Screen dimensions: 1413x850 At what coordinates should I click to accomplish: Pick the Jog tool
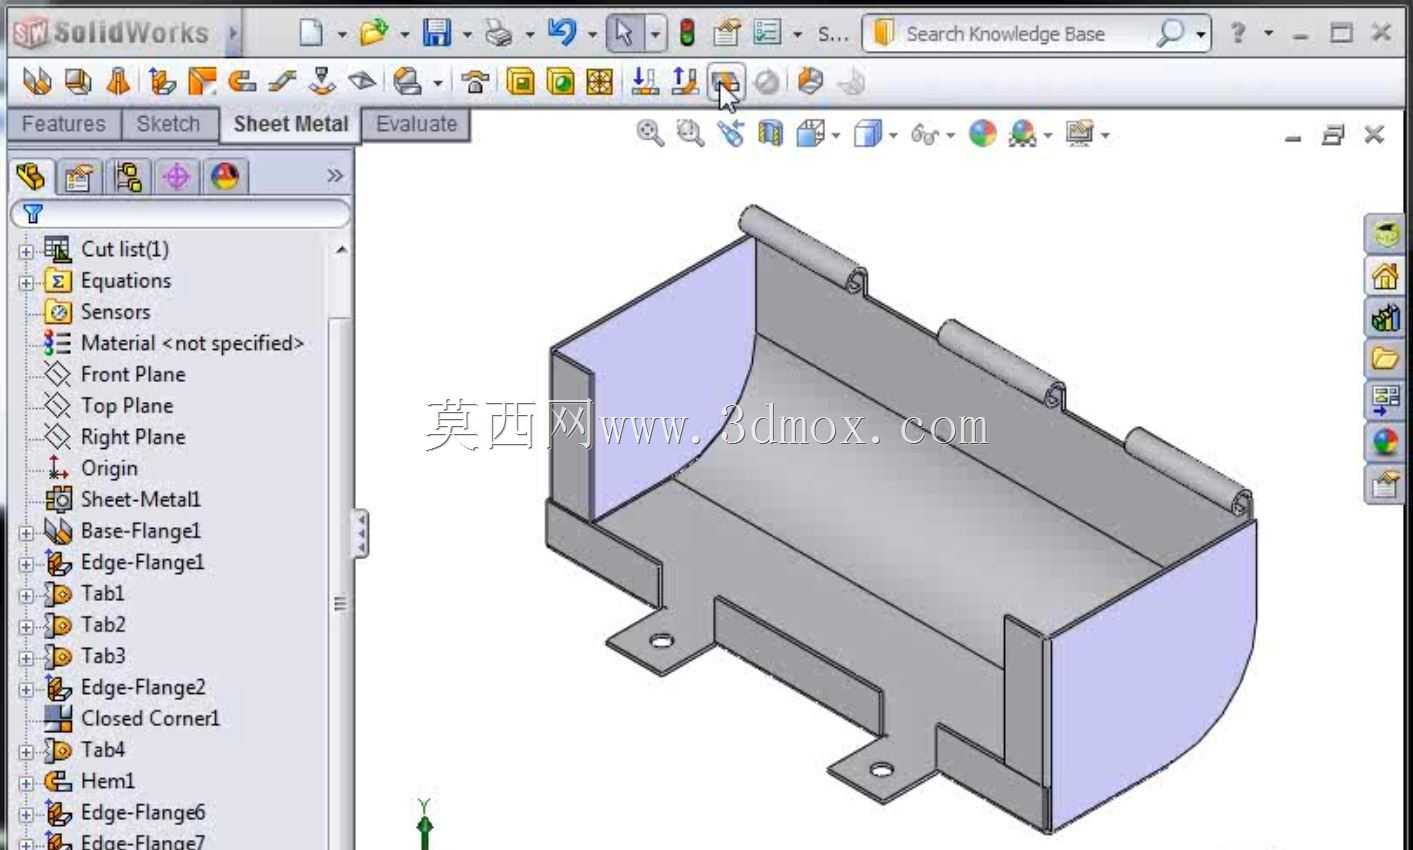coord(282,82)
